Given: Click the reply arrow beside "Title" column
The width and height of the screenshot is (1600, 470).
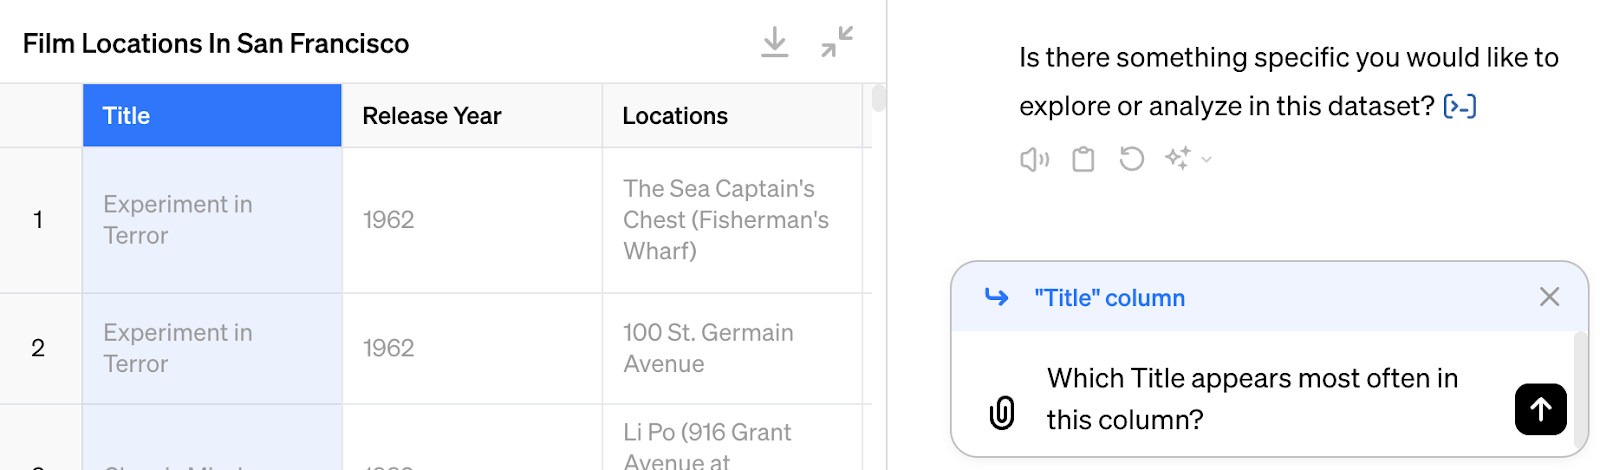Looking at the screenshot, I should click(x=996, y=297).
